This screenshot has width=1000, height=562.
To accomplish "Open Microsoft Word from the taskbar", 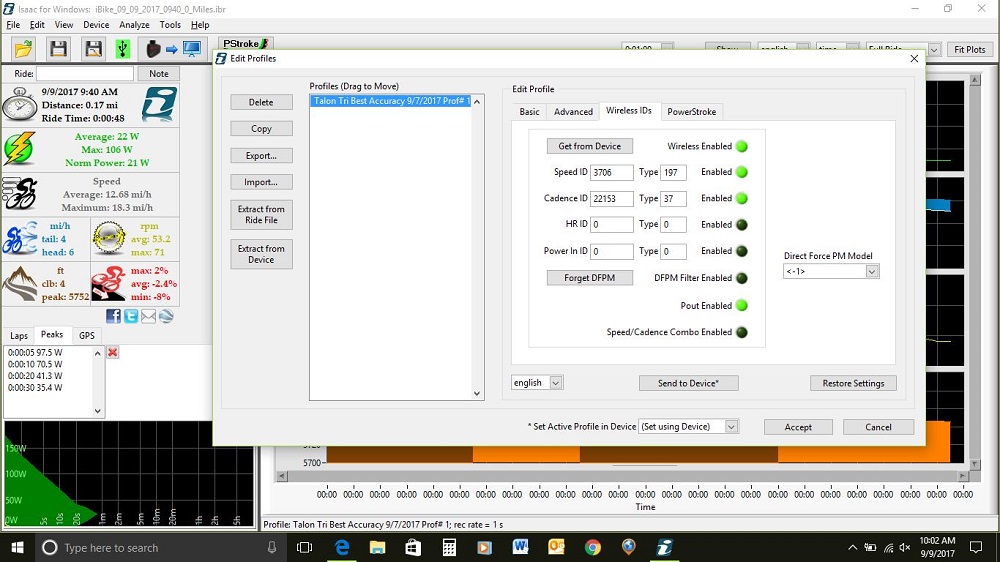I will point(520,547).
